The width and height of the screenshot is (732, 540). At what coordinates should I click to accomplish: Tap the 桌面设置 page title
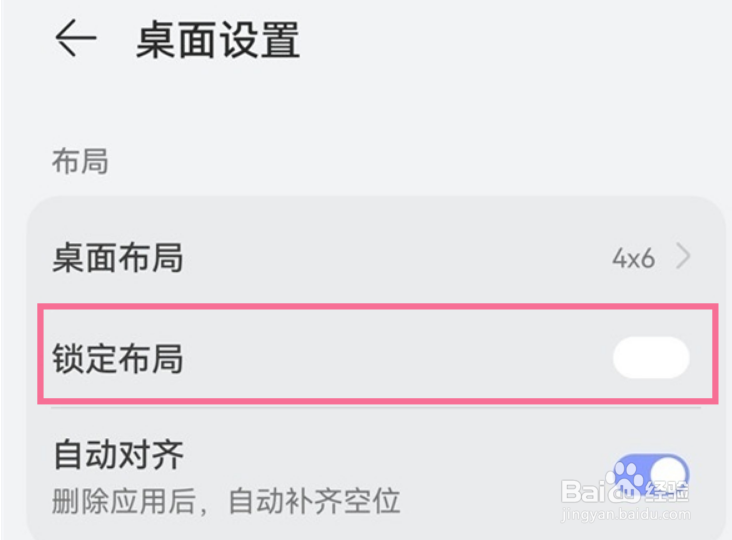pos(218,40)
